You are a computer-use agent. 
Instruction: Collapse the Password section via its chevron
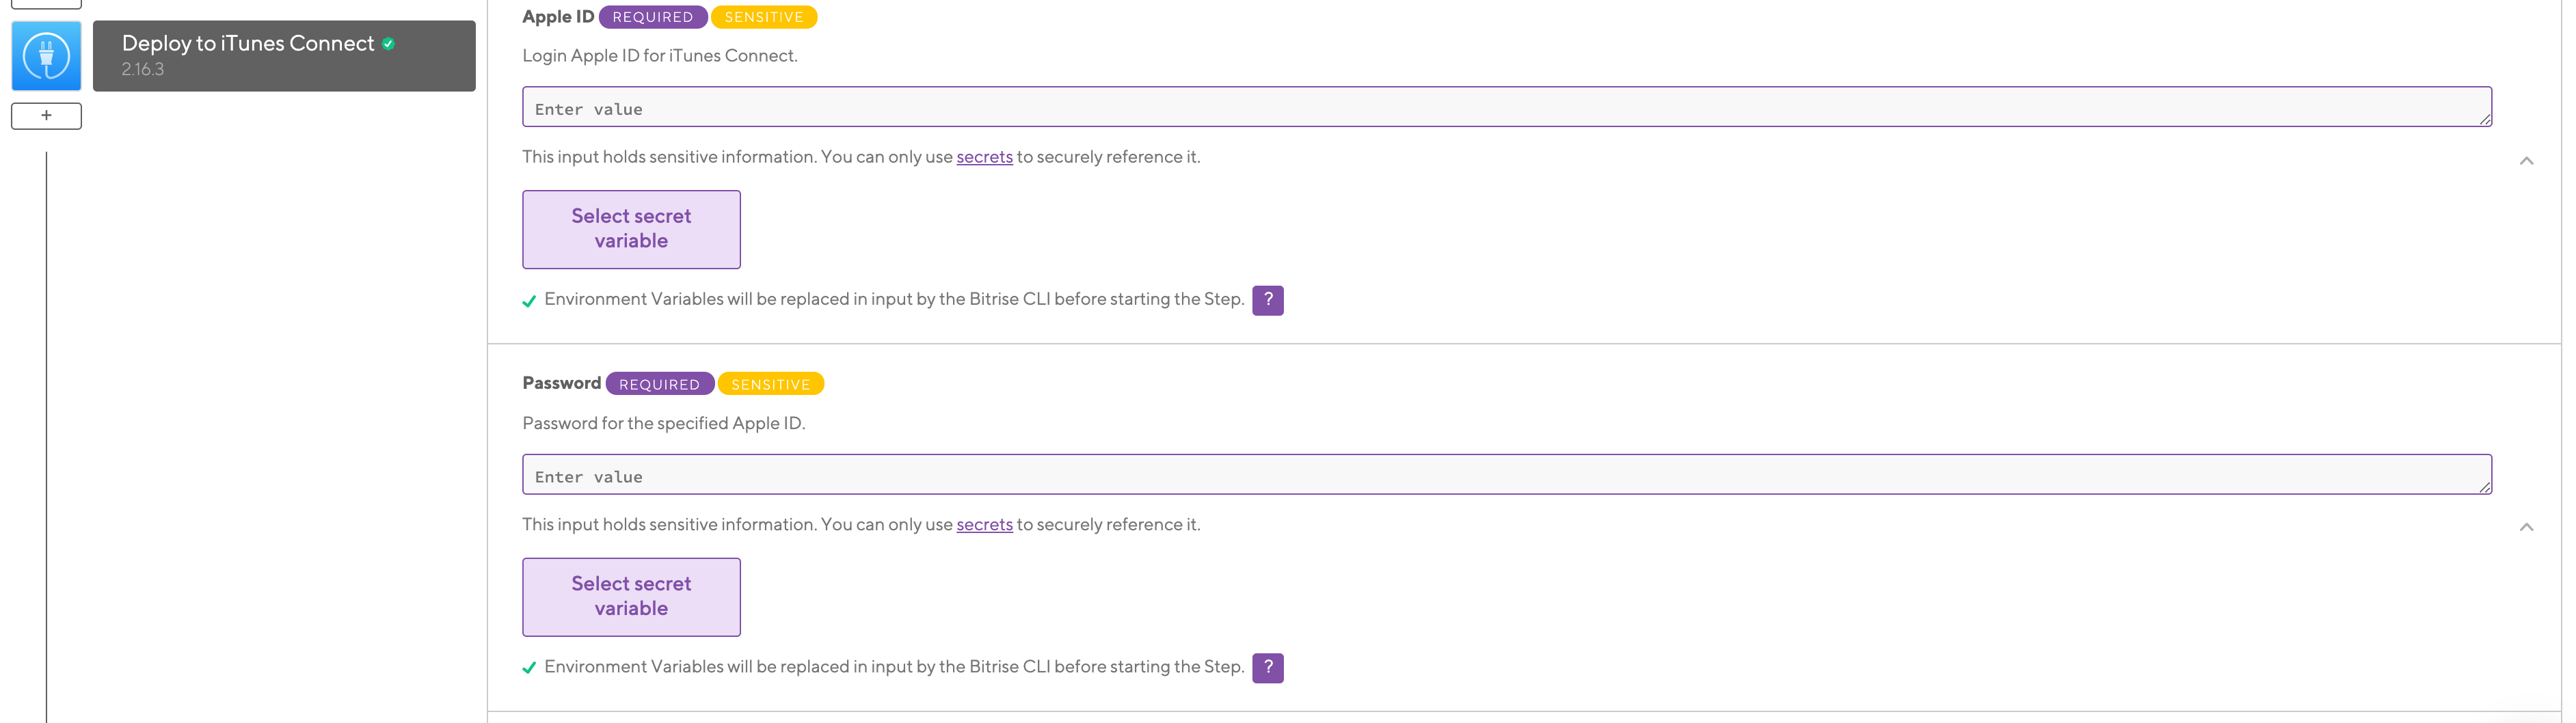point(2527,527)
